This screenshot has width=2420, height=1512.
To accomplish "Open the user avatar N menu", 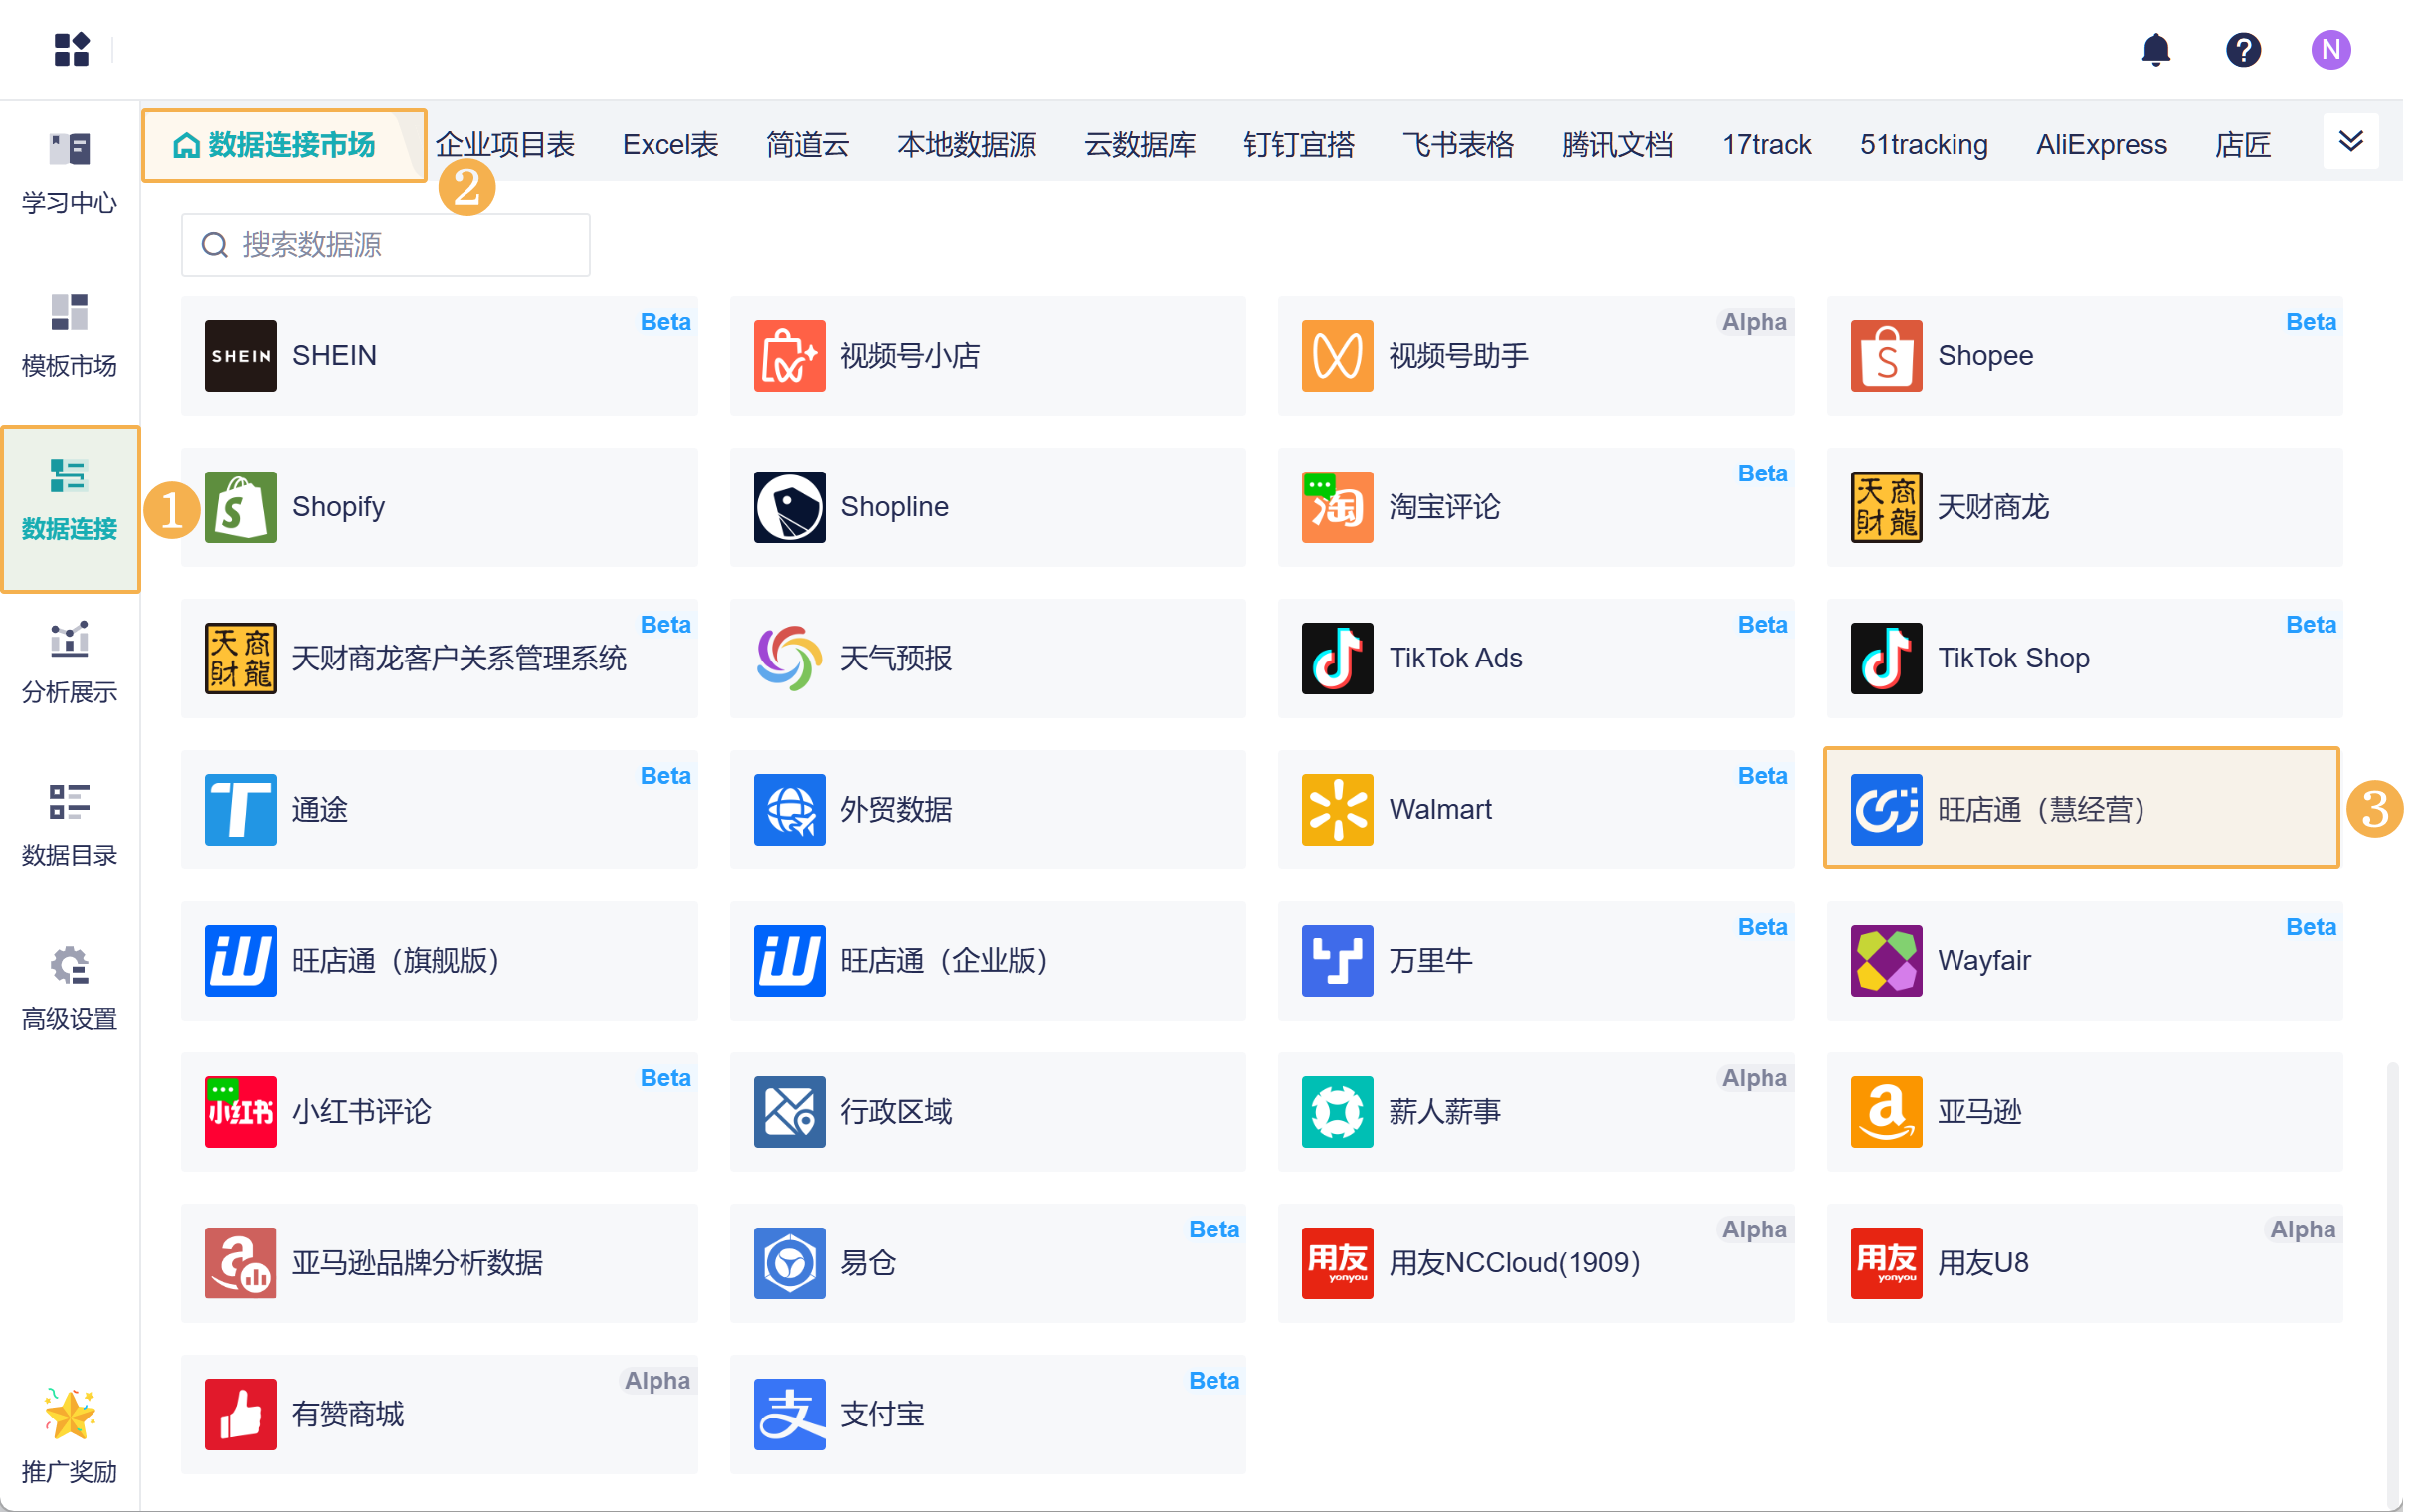I will [x=2330, y=49].
